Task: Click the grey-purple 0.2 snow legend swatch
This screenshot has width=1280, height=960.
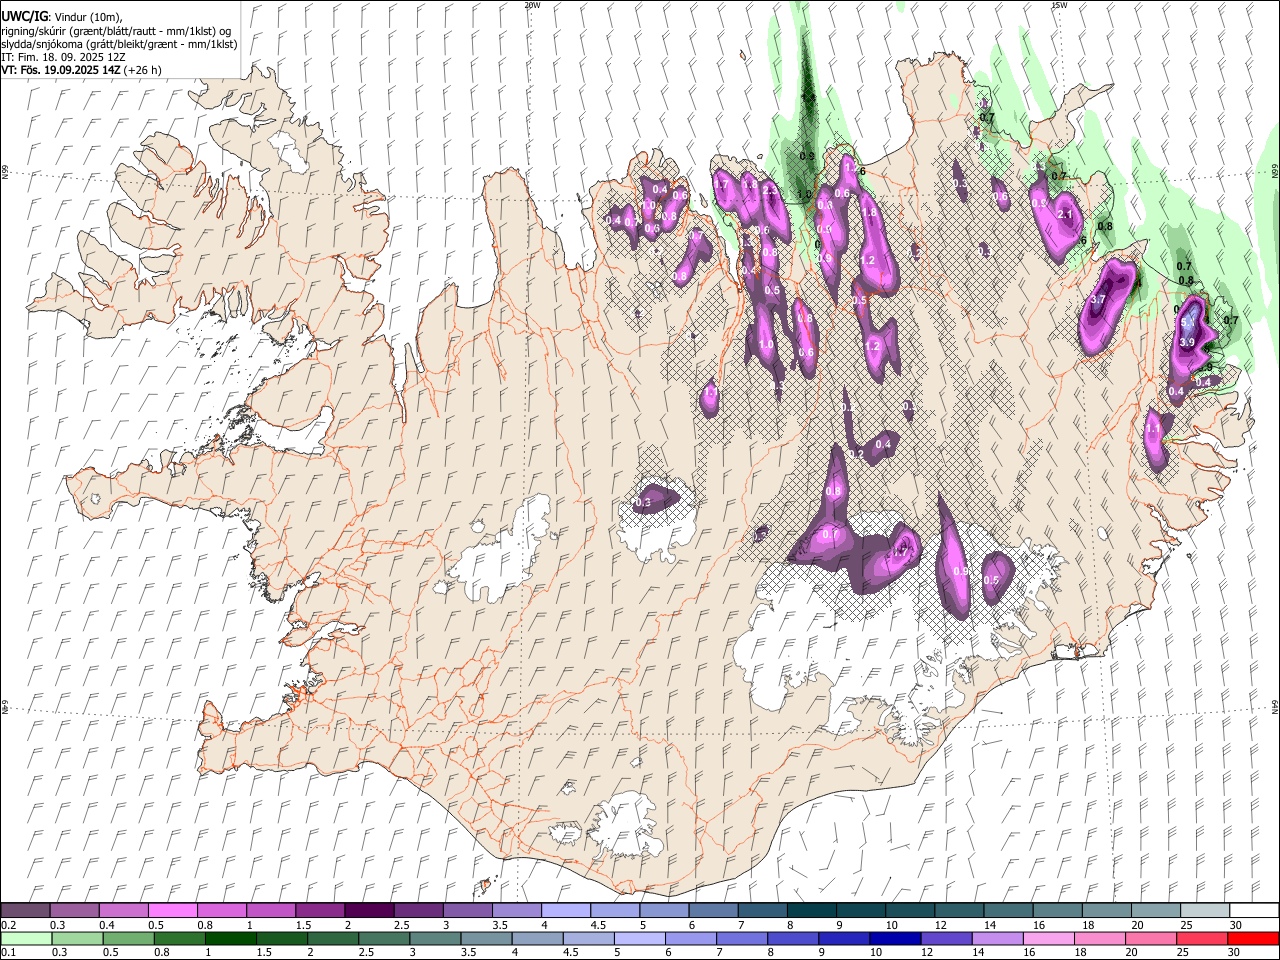Action: 25,910
